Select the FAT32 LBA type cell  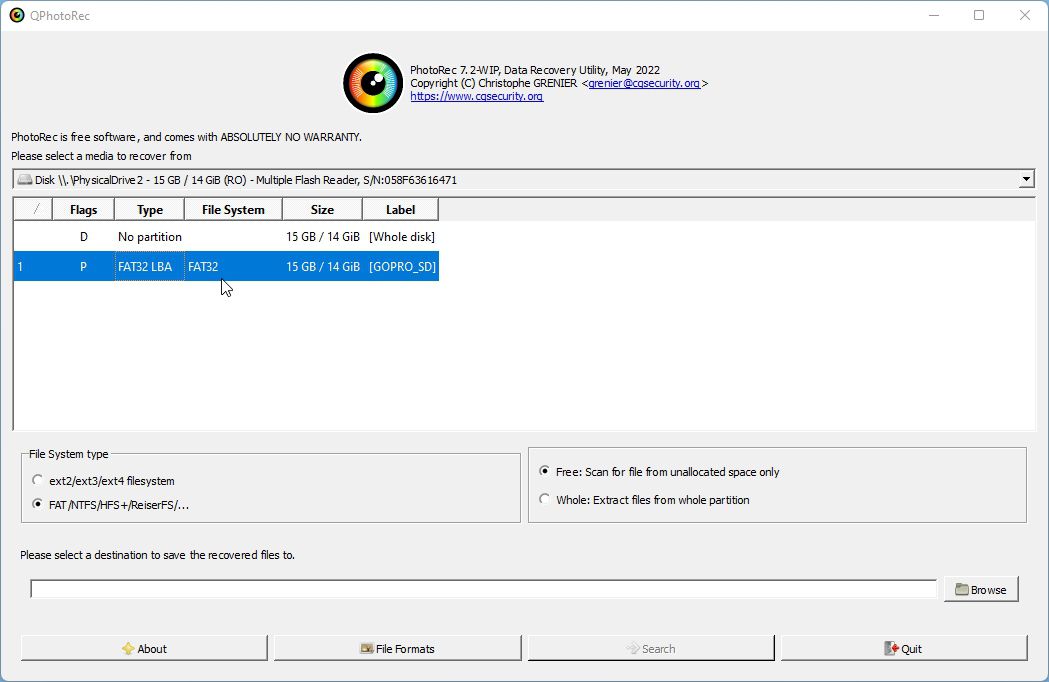point(149,266)
